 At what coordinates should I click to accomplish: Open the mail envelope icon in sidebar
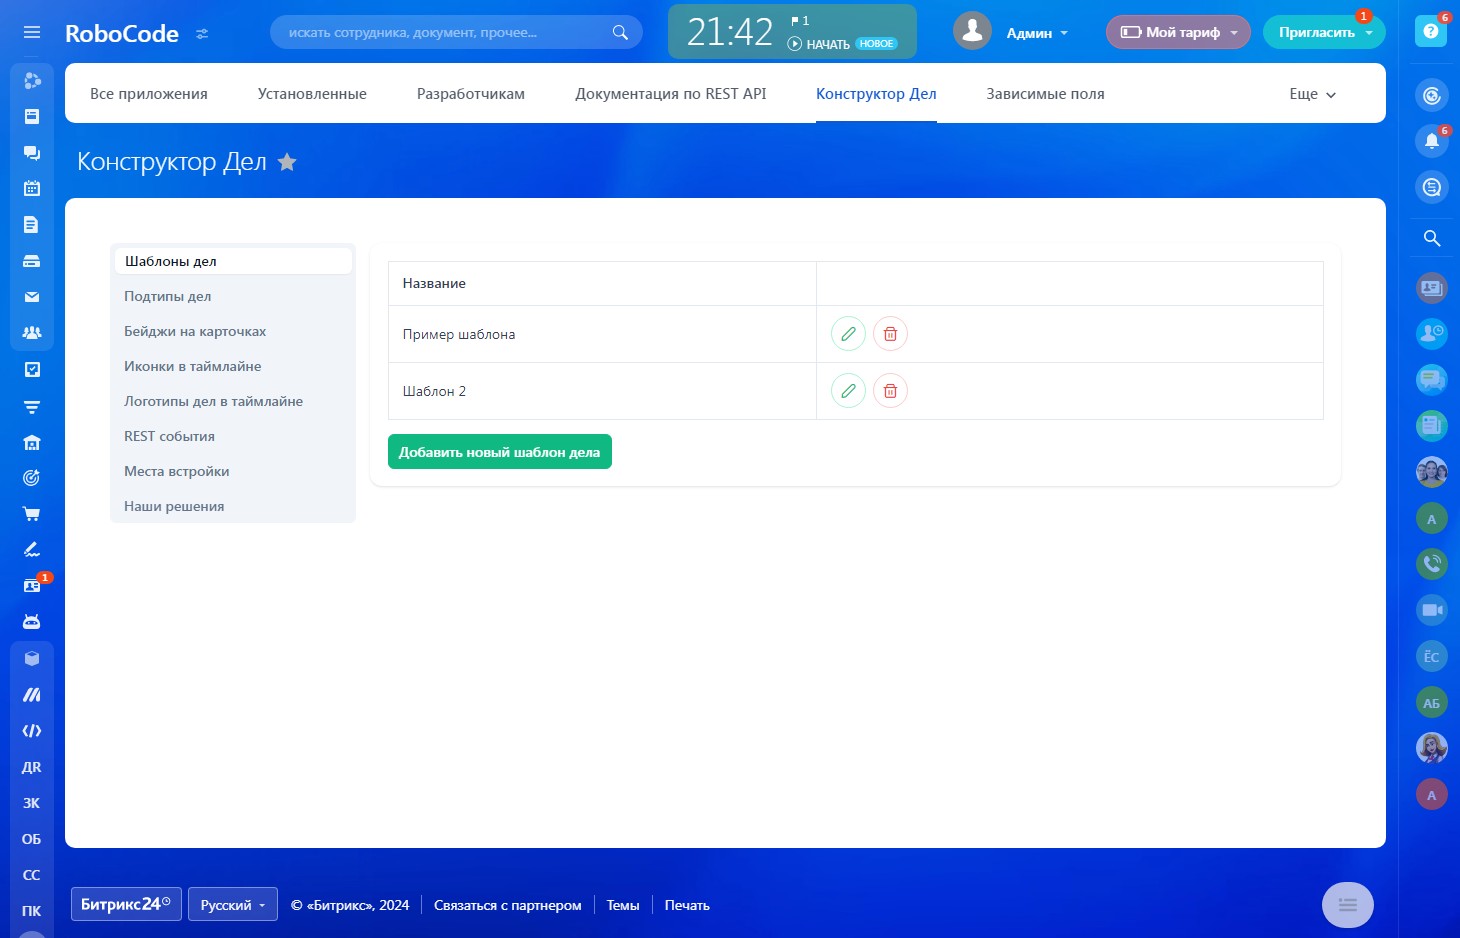(x=32, y=297)
